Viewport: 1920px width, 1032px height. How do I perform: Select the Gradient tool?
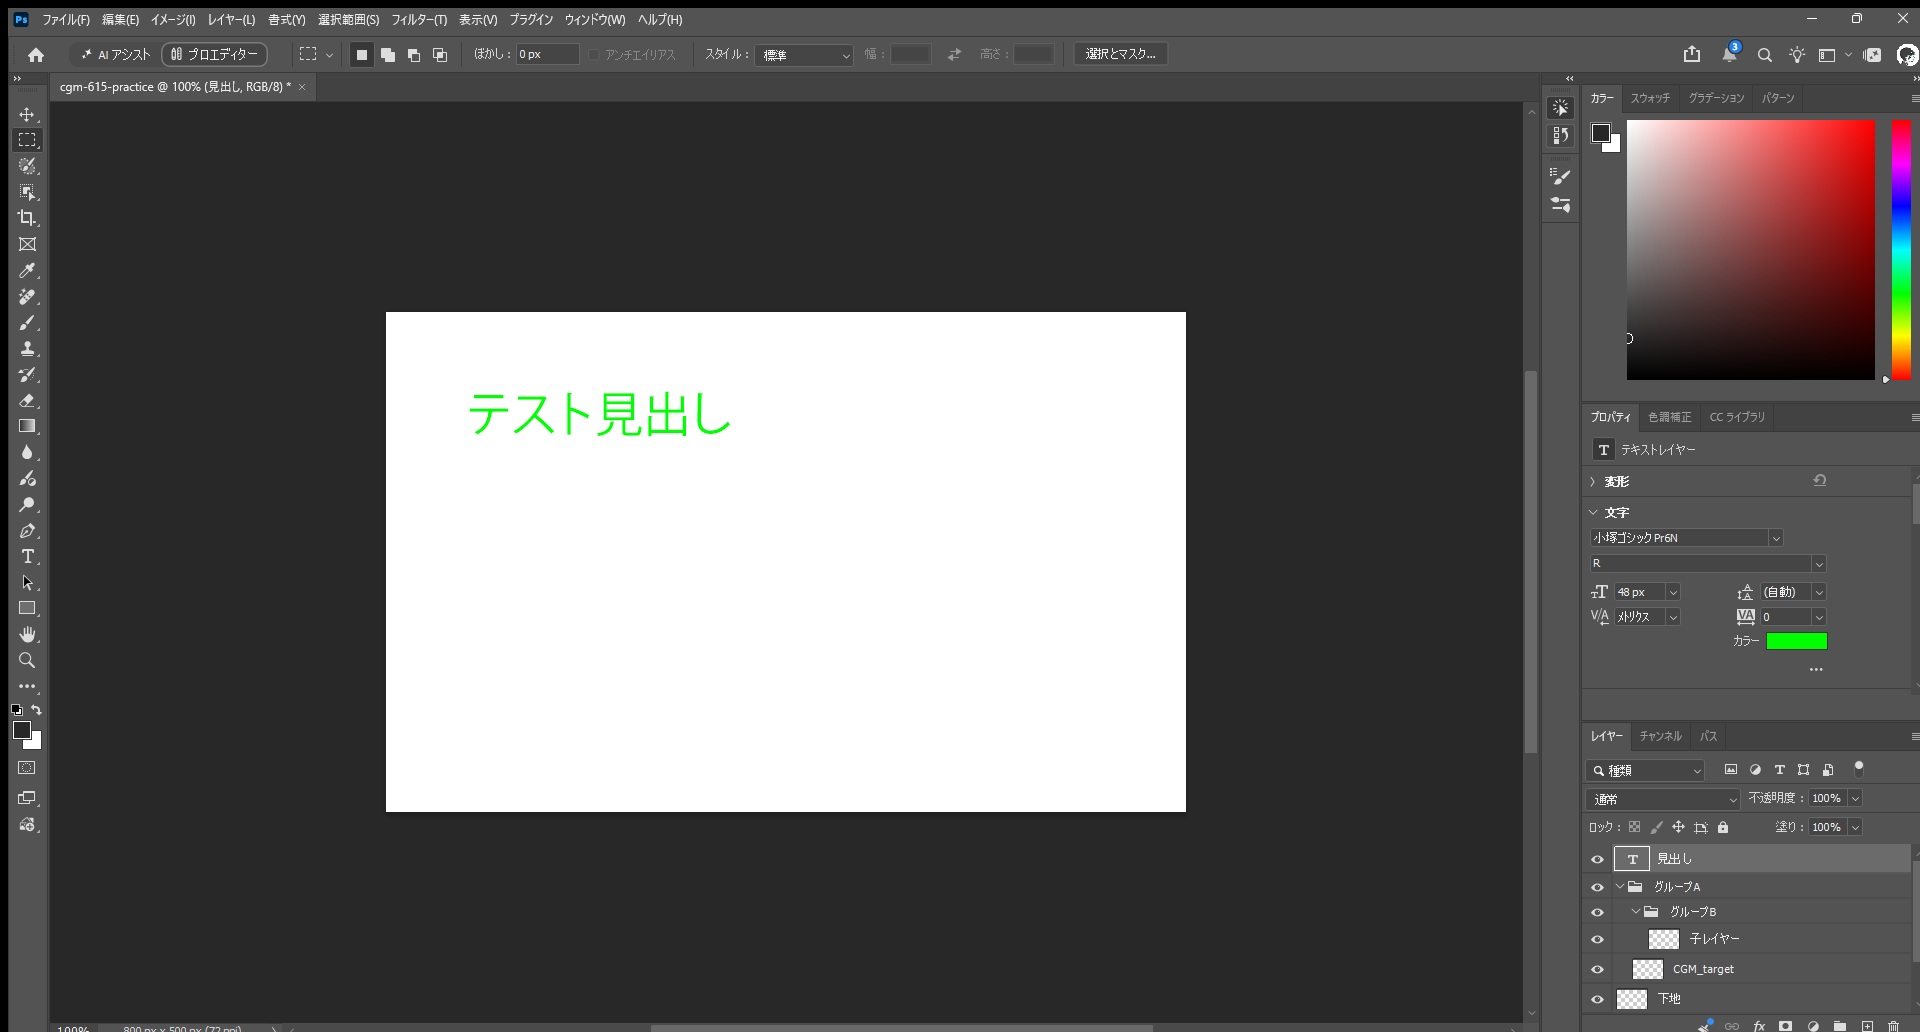27,426
